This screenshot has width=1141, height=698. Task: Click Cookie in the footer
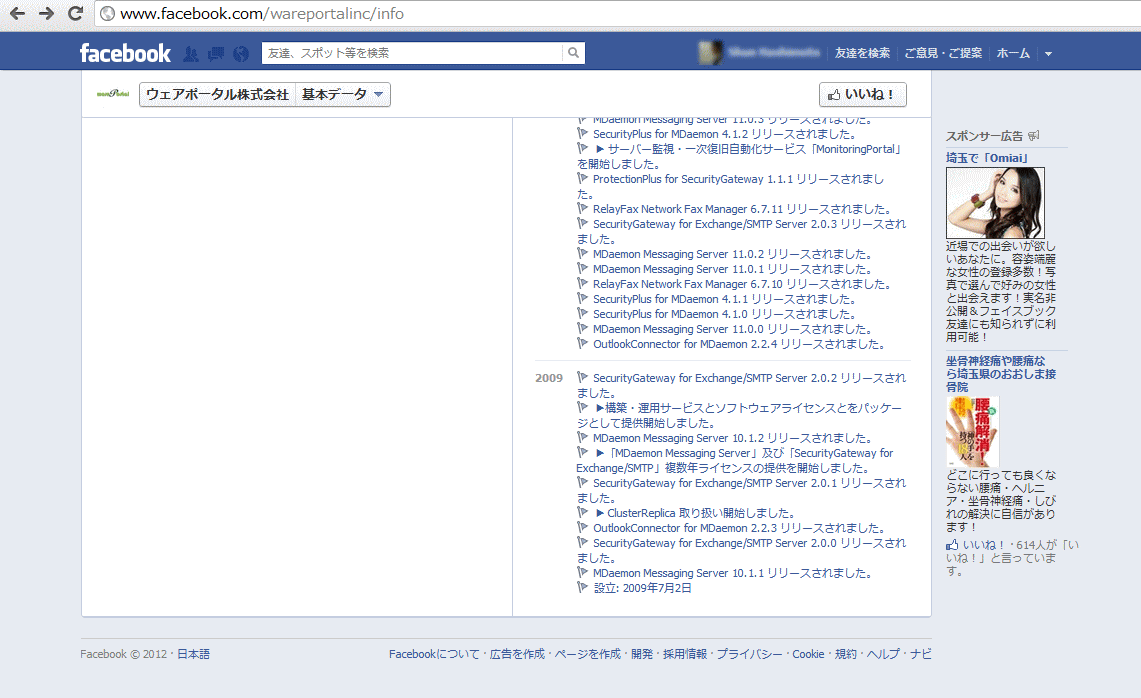808,654
